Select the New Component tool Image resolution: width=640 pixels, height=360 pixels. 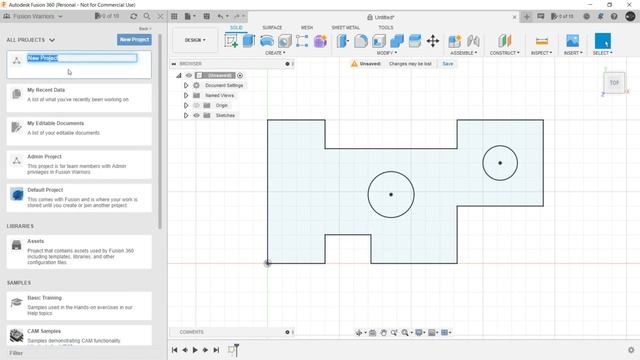[455, 41]
